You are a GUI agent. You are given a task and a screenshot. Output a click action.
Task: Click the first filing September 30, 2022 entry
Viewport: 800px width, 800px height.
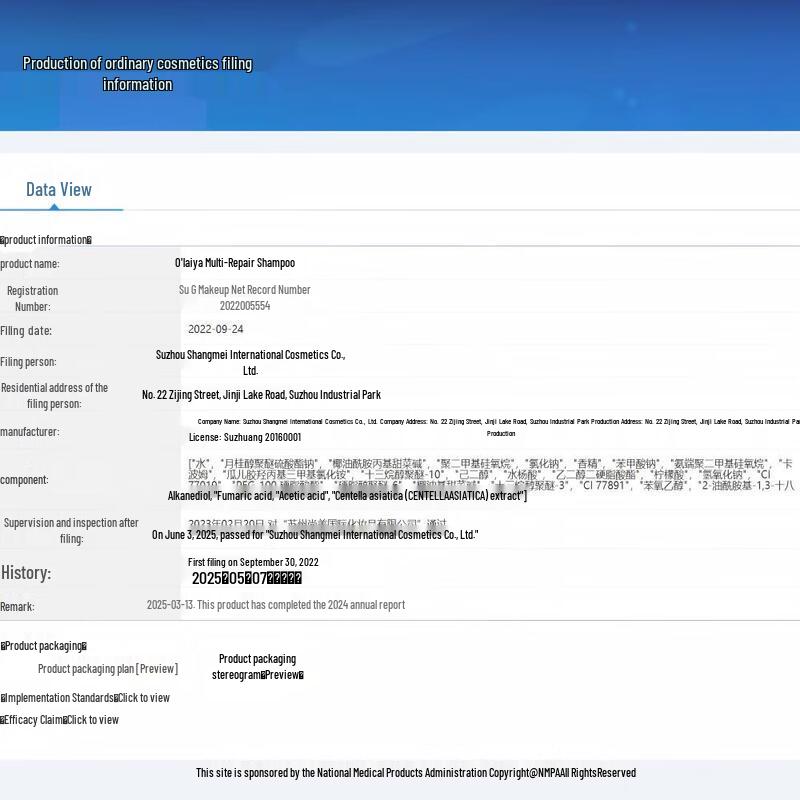(x=253, y=562)
